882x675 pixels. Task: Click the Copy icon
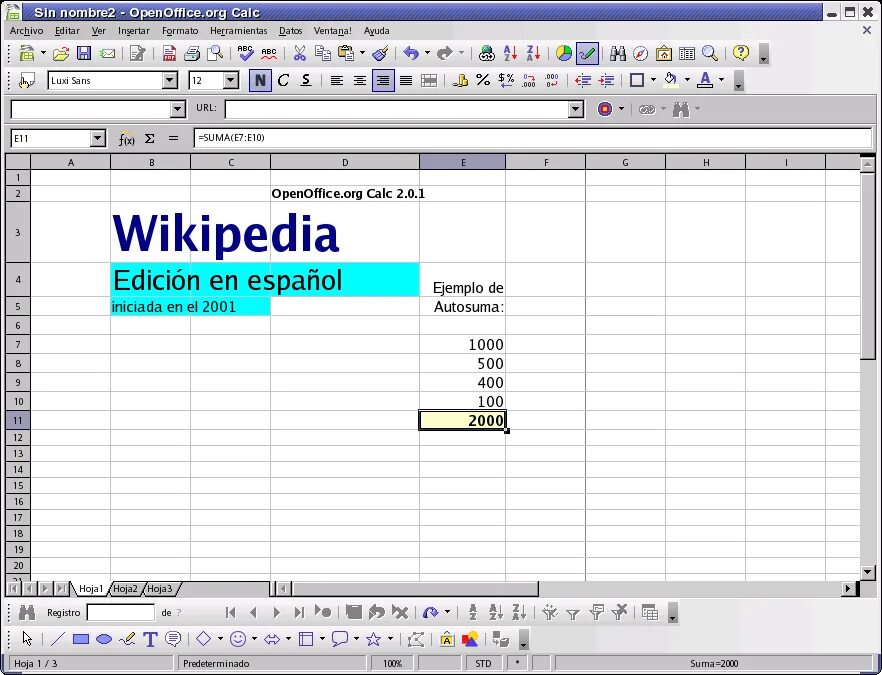pyautogui.click(x=323, y=53)
